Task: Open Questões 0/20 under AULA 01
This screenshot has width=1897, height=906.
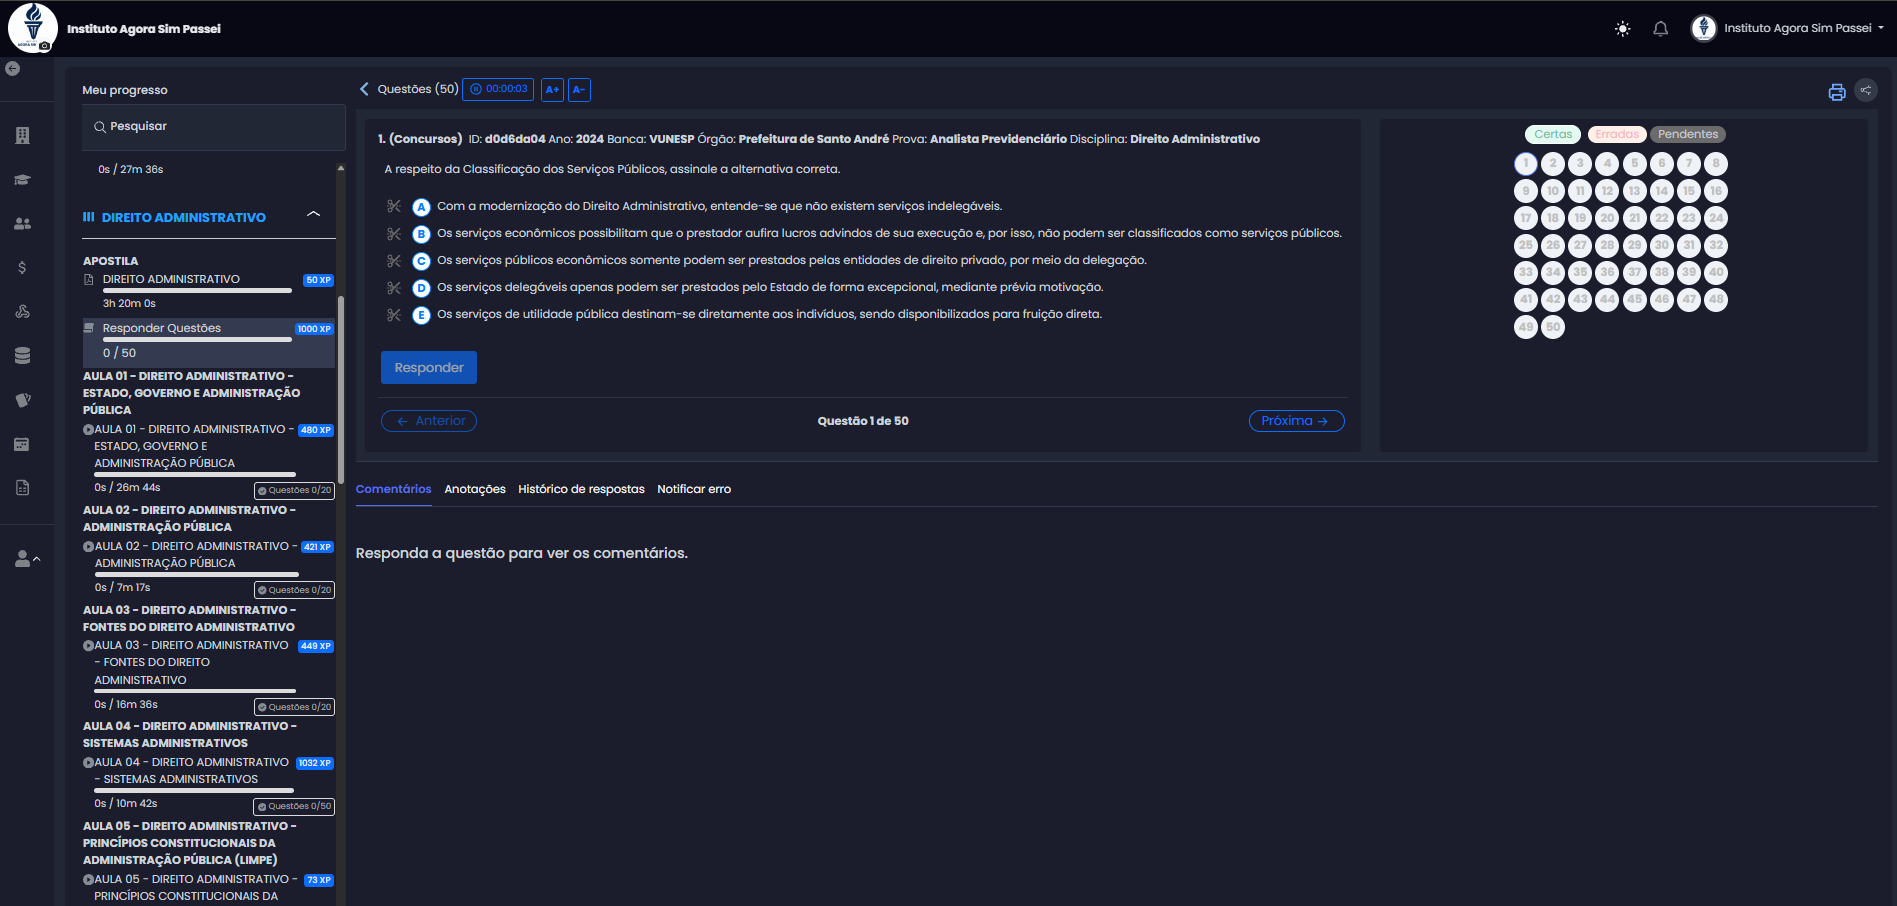Action: click(294, 490)
